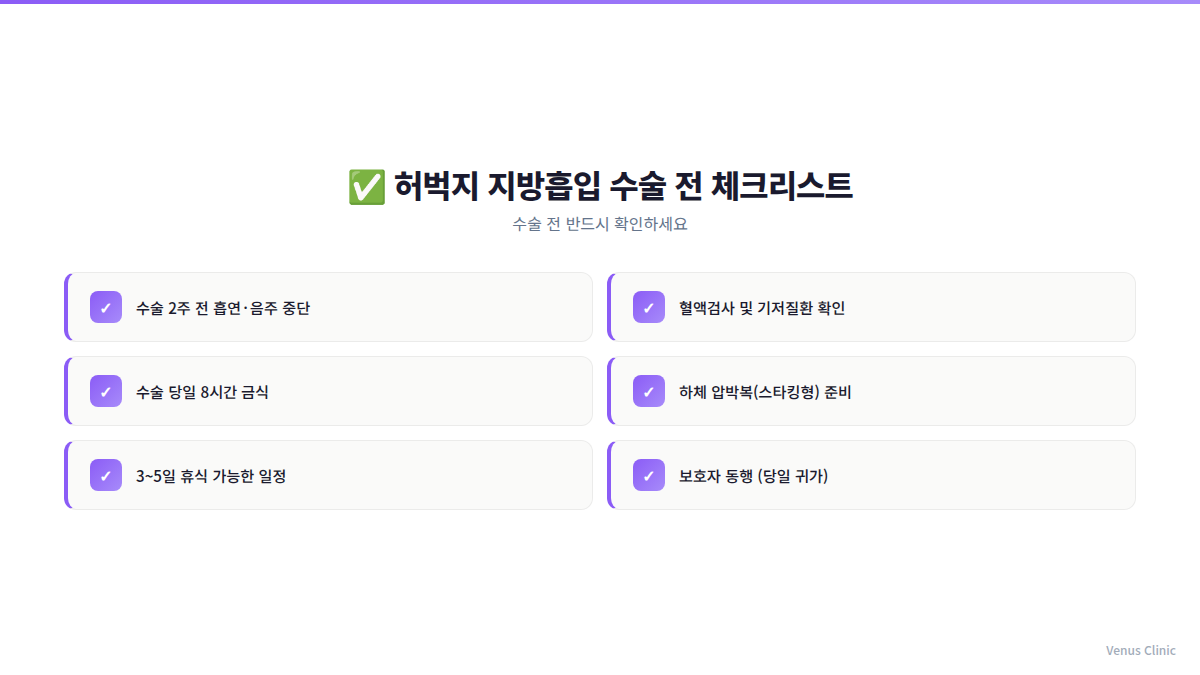This screenshot has width=1200, height=675.
Task: Click the 수술 전 반드시 확인하세요 subtitle
Action: (x=600, y=224)
